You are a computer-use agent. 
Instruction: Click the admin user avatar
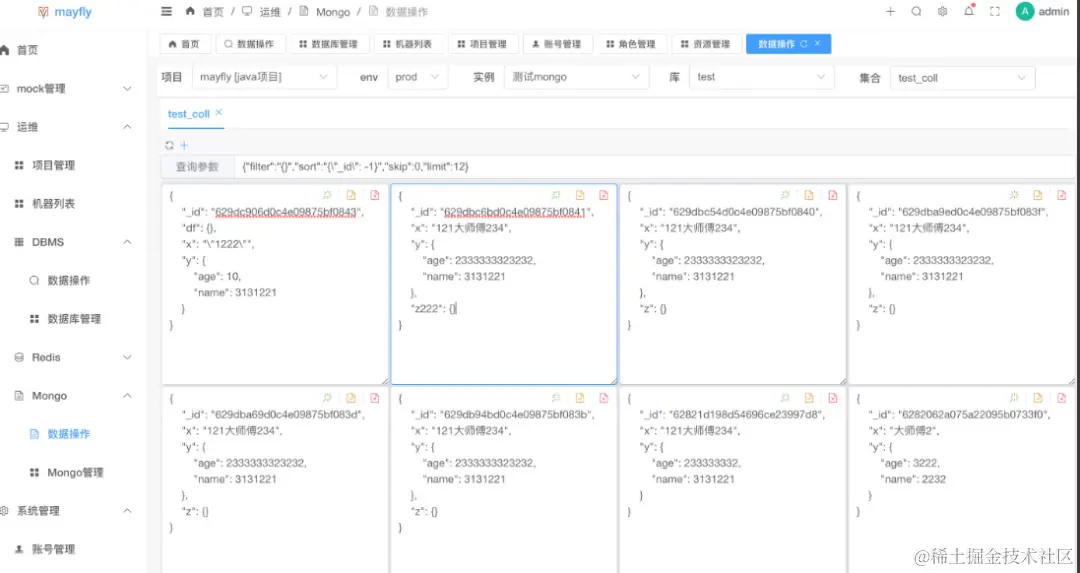click(1025, 11)
